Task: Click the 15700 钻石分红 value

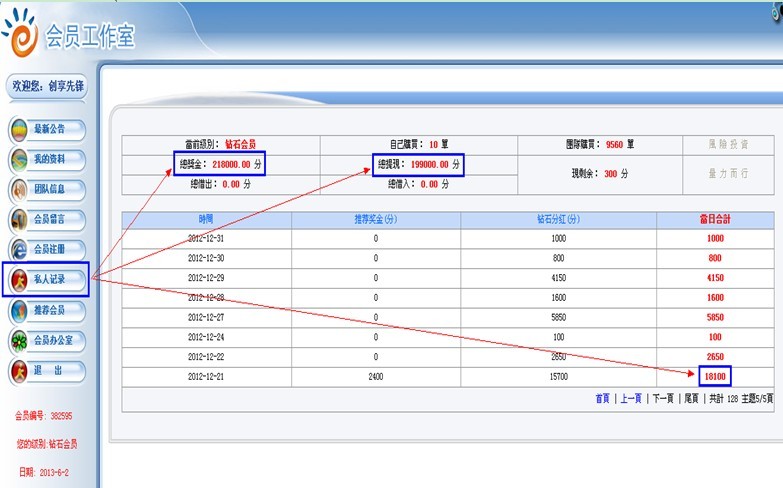Action: (x=558, y=377)
